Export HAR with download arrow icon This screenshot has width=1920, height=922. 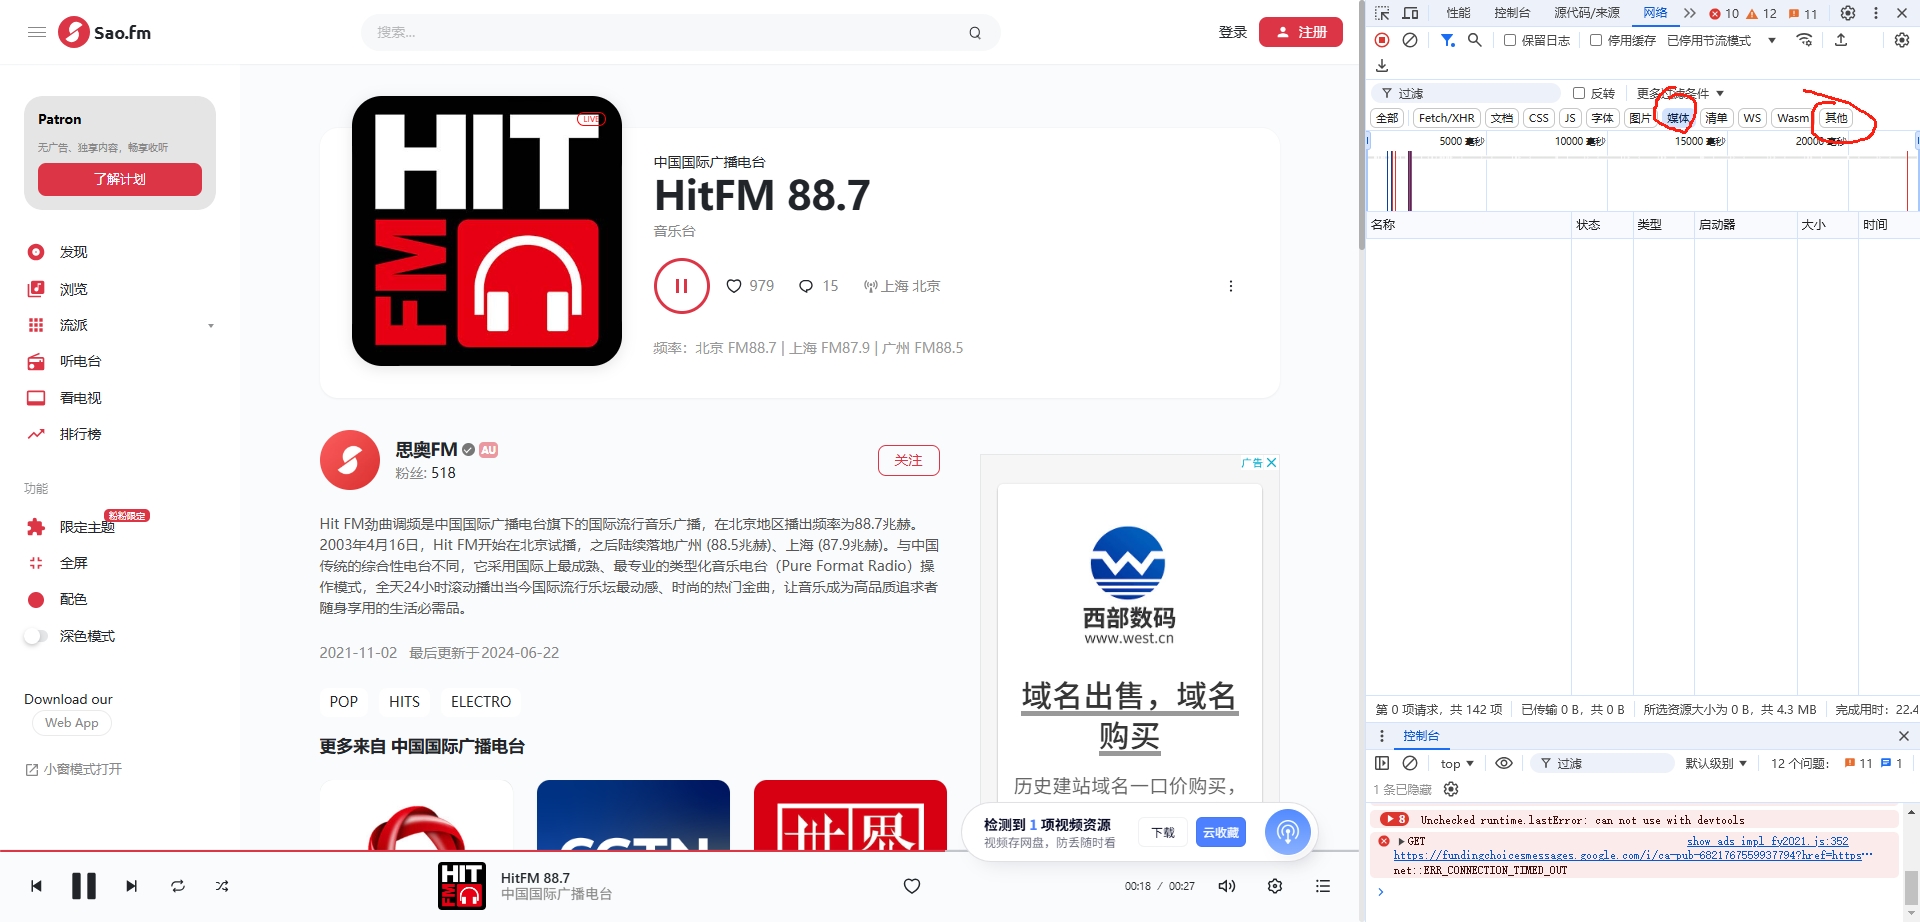[1382, 66]
